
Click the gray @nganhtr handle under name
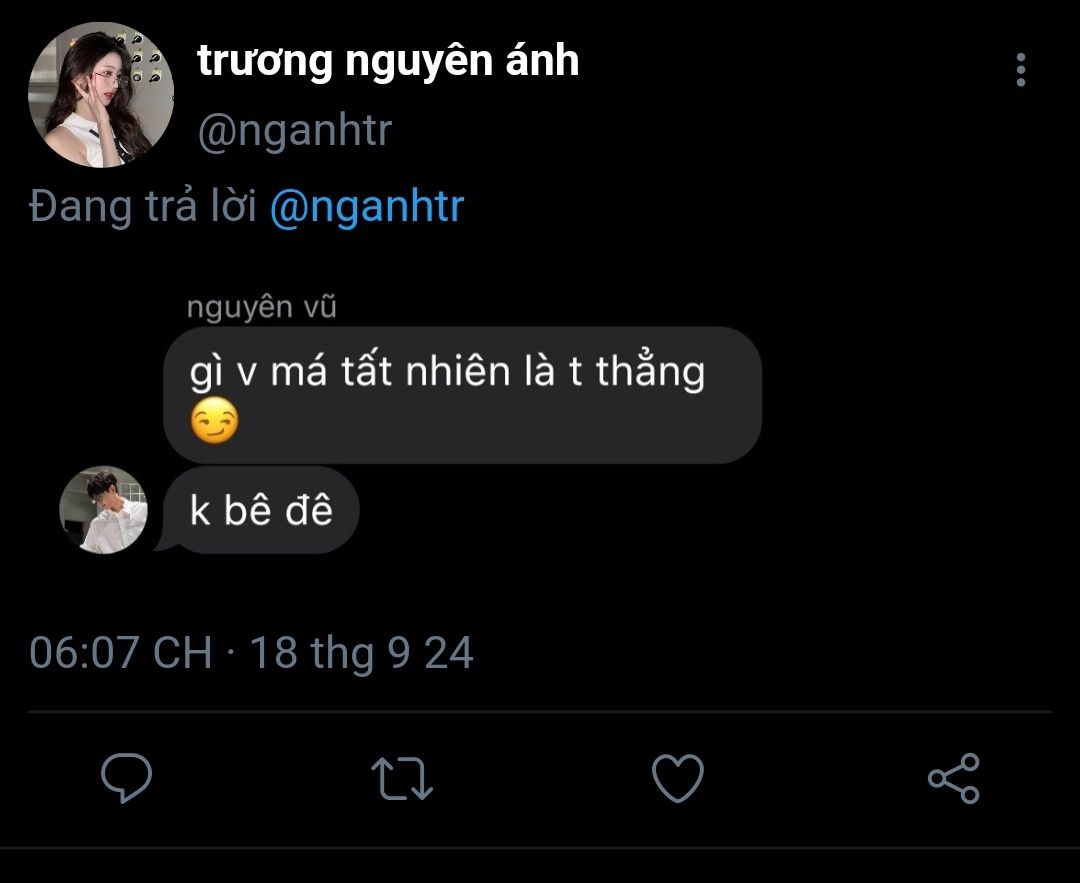[295, 131]
